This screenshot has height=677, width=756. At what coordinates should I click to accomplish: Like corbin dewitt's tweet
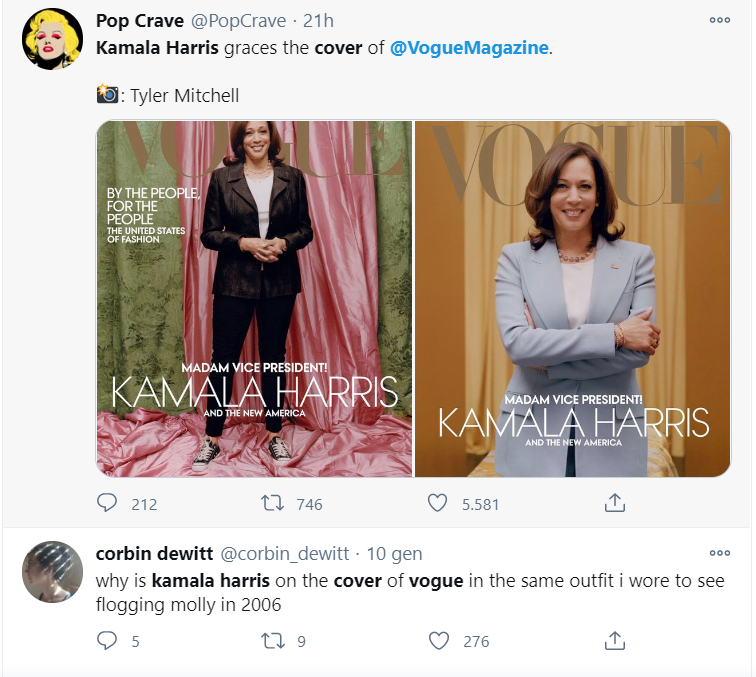pos(437,640)
